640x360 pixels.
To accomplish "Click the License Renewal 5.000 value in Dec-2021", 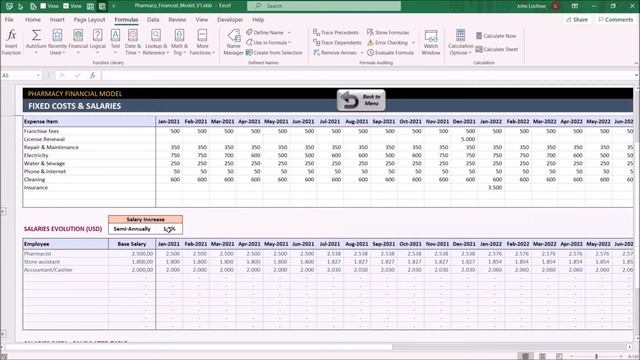I will pos(468,139).
